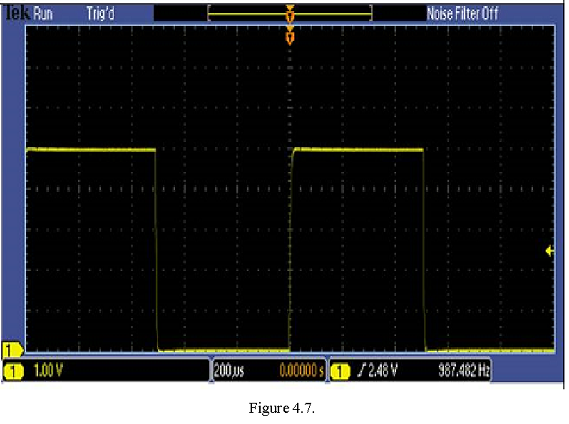Click the trigger source channel 1 badge
Viewport: 569px width, 424px height.
click(340, 371)
